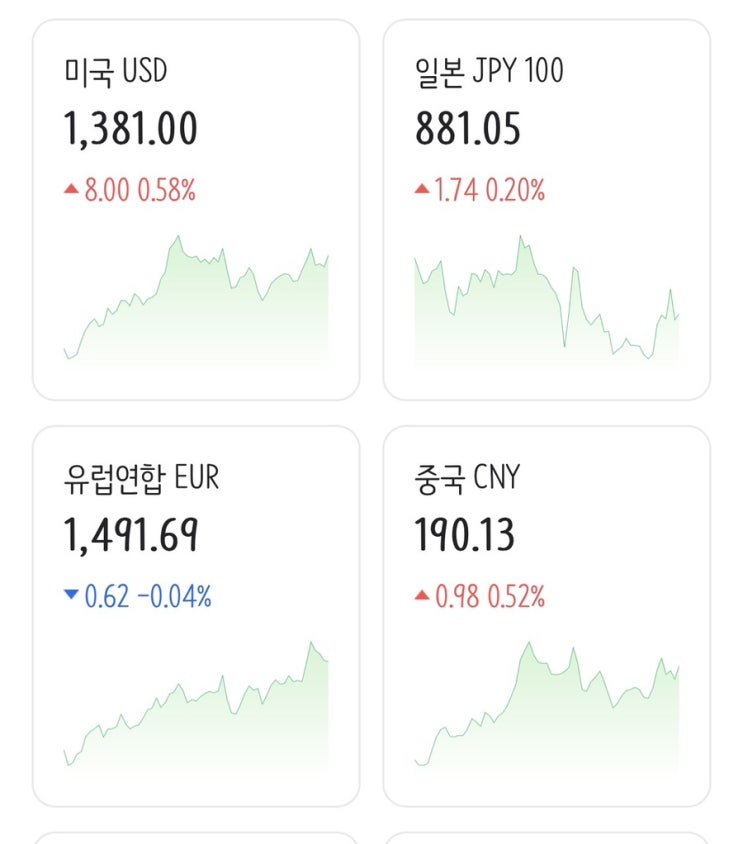
Task: Select the 중국 CNY card title
Action: coord(467,478)
